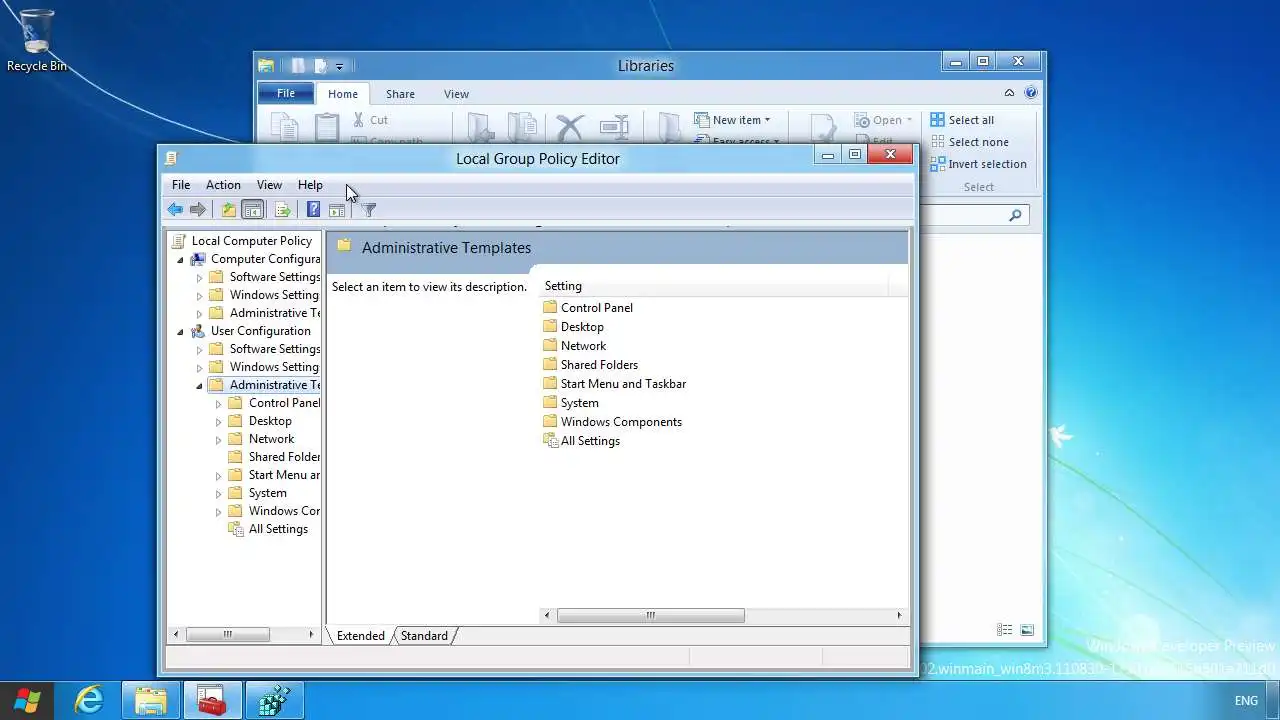Open the Help menu
Screen dimensions: 1280x720
310,185
